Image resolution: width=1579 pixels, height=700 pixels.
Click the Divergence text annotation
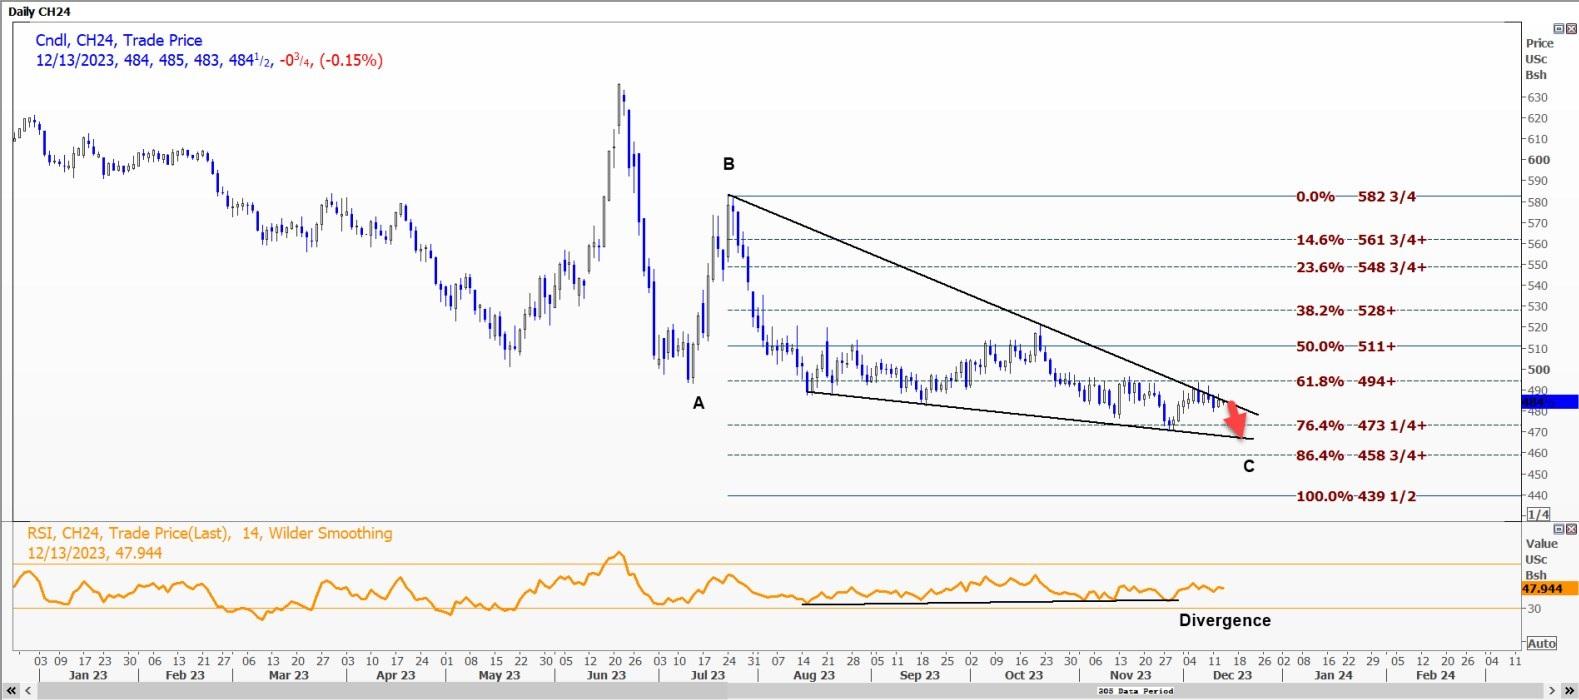(1225, 620)
